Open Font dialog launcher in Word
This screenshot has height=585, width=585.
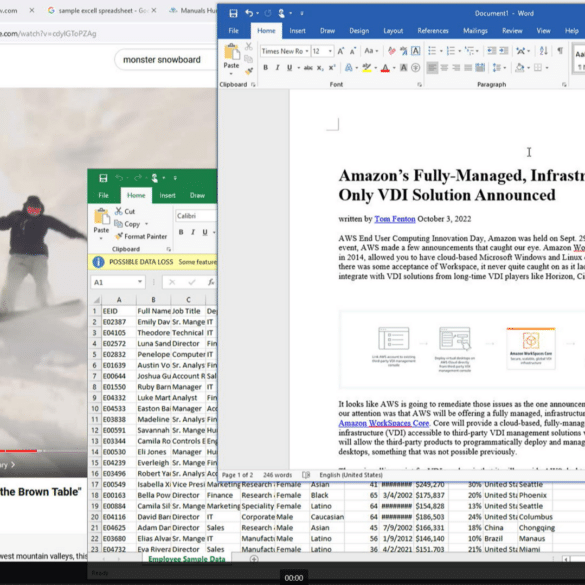click(419, 85)
